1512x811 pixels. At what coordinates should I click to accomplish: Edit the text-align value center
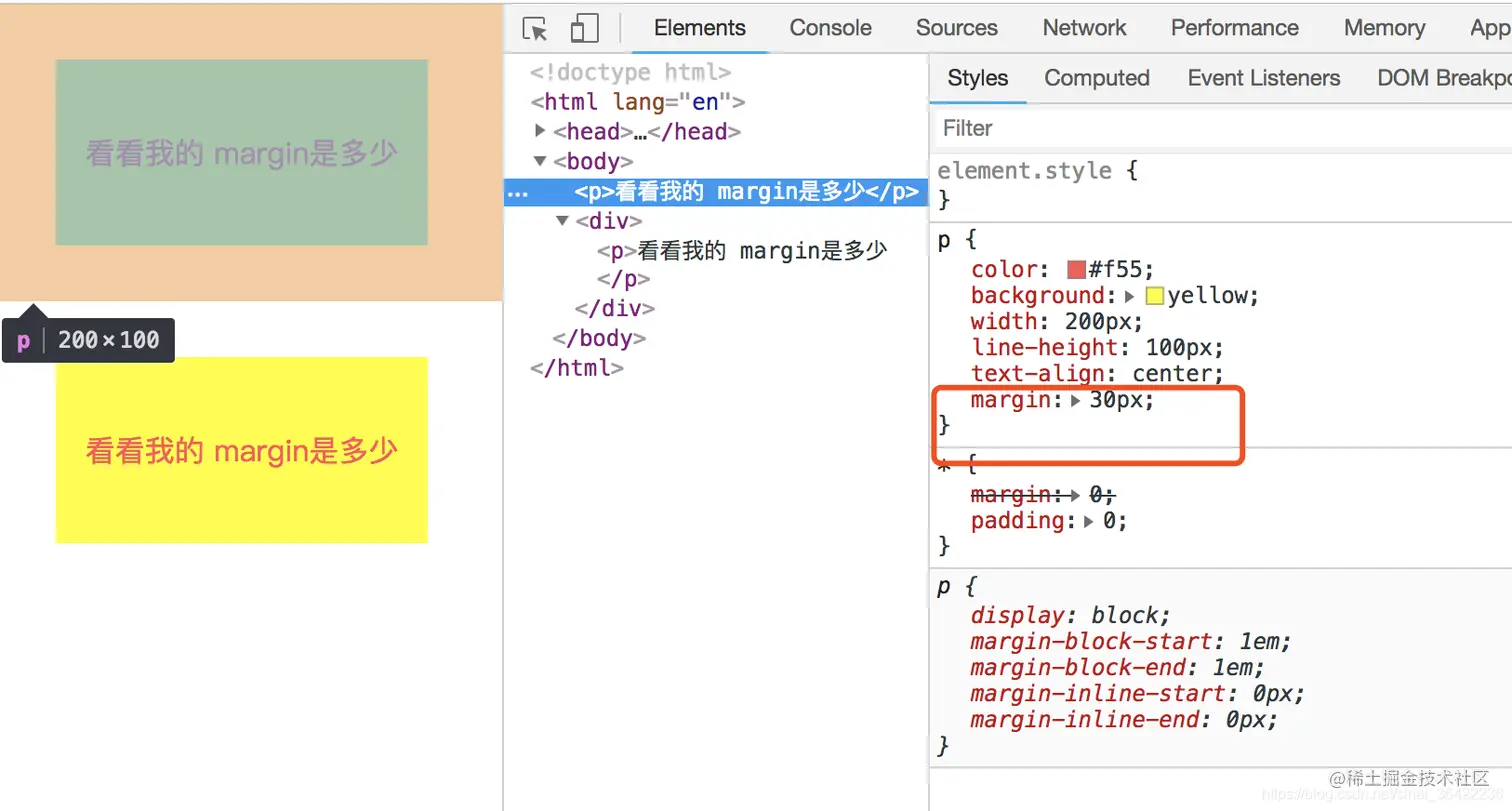click(1171, 374)
